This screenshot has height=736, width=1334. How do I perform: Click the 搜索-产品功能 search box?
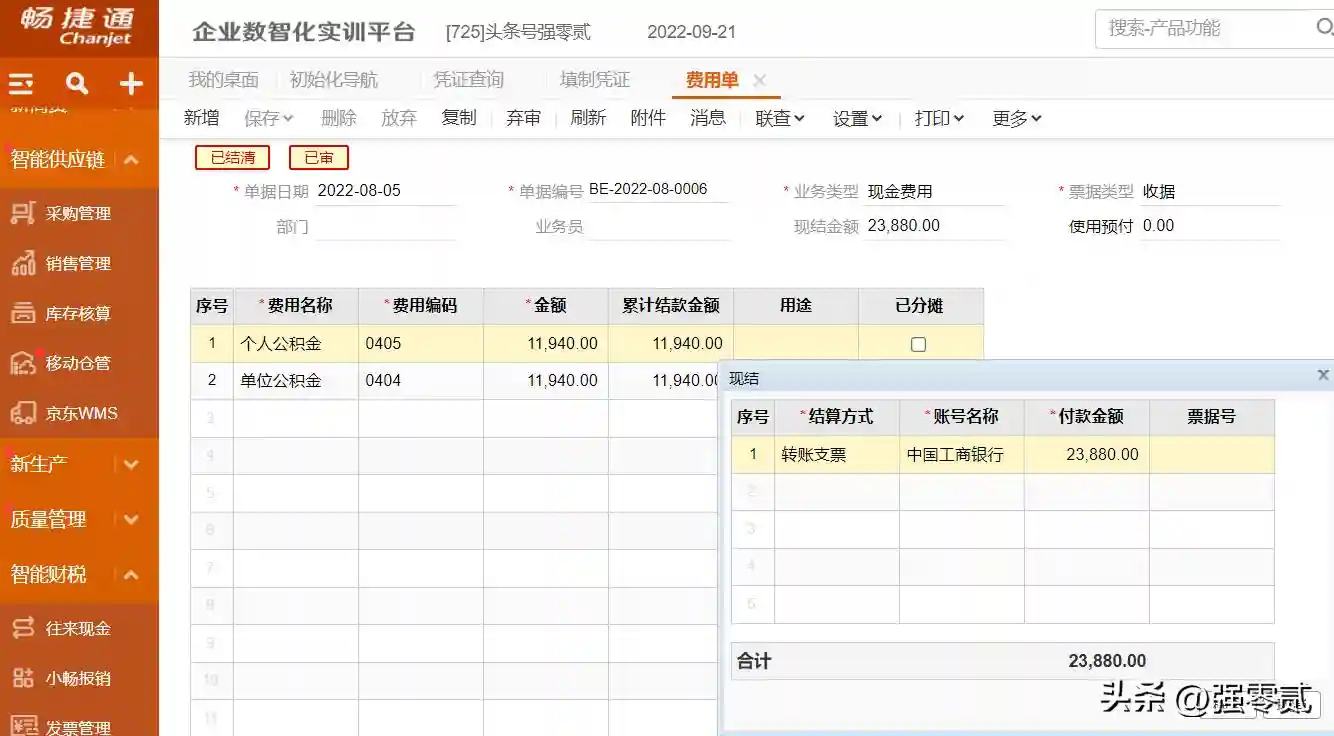click(x=1205, y=28)
